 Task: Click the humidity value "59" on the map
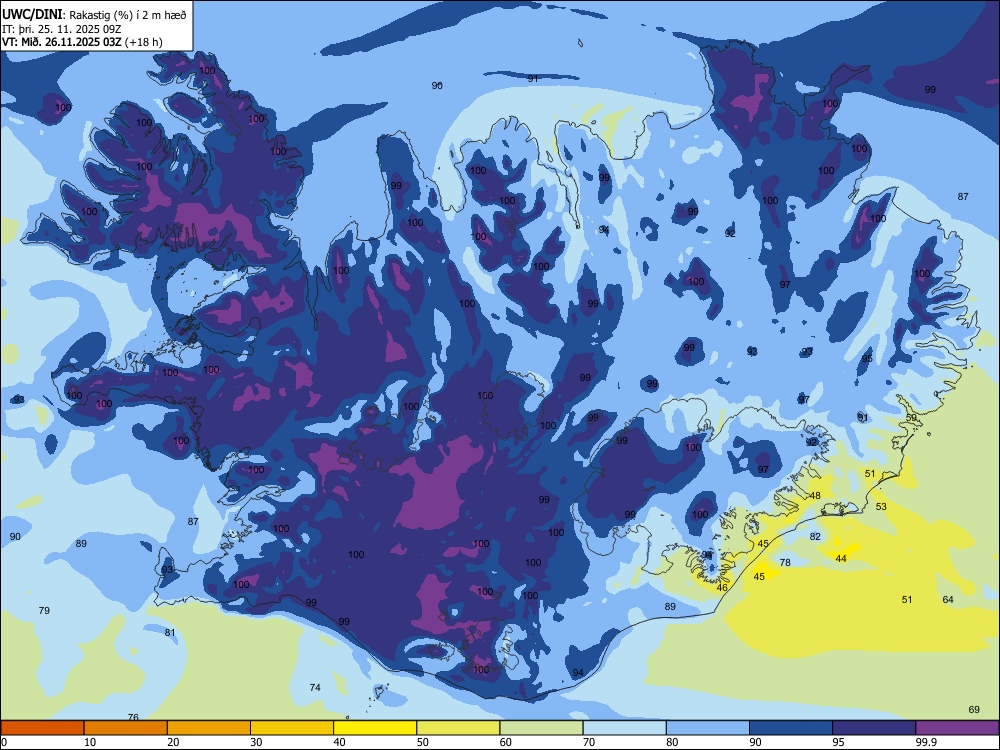[911, 418]
